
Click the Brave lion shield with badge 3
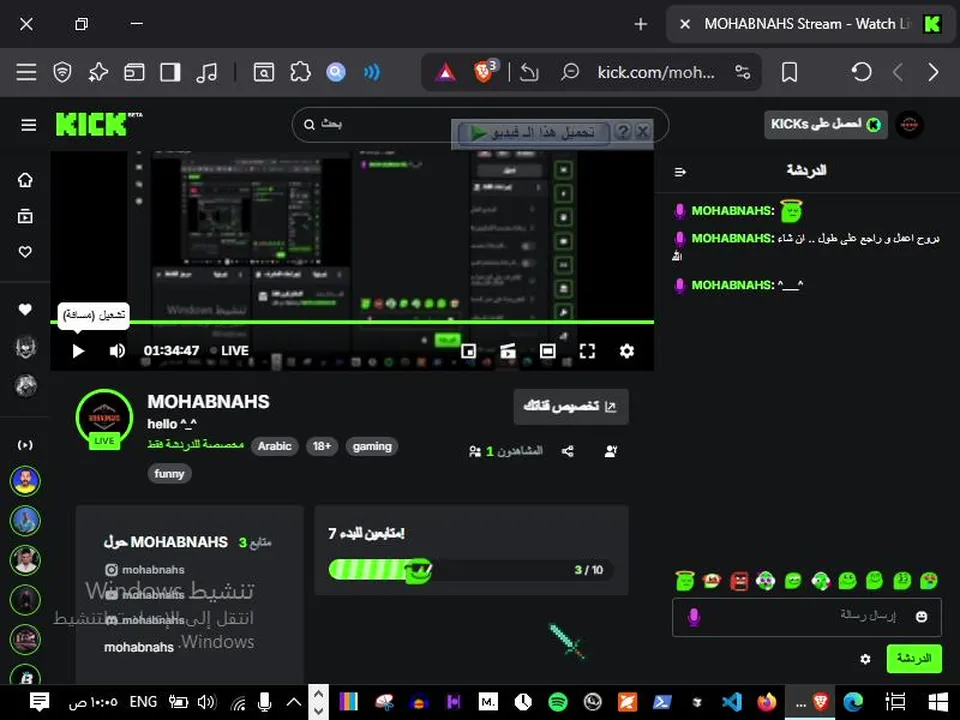coord(484,72)
